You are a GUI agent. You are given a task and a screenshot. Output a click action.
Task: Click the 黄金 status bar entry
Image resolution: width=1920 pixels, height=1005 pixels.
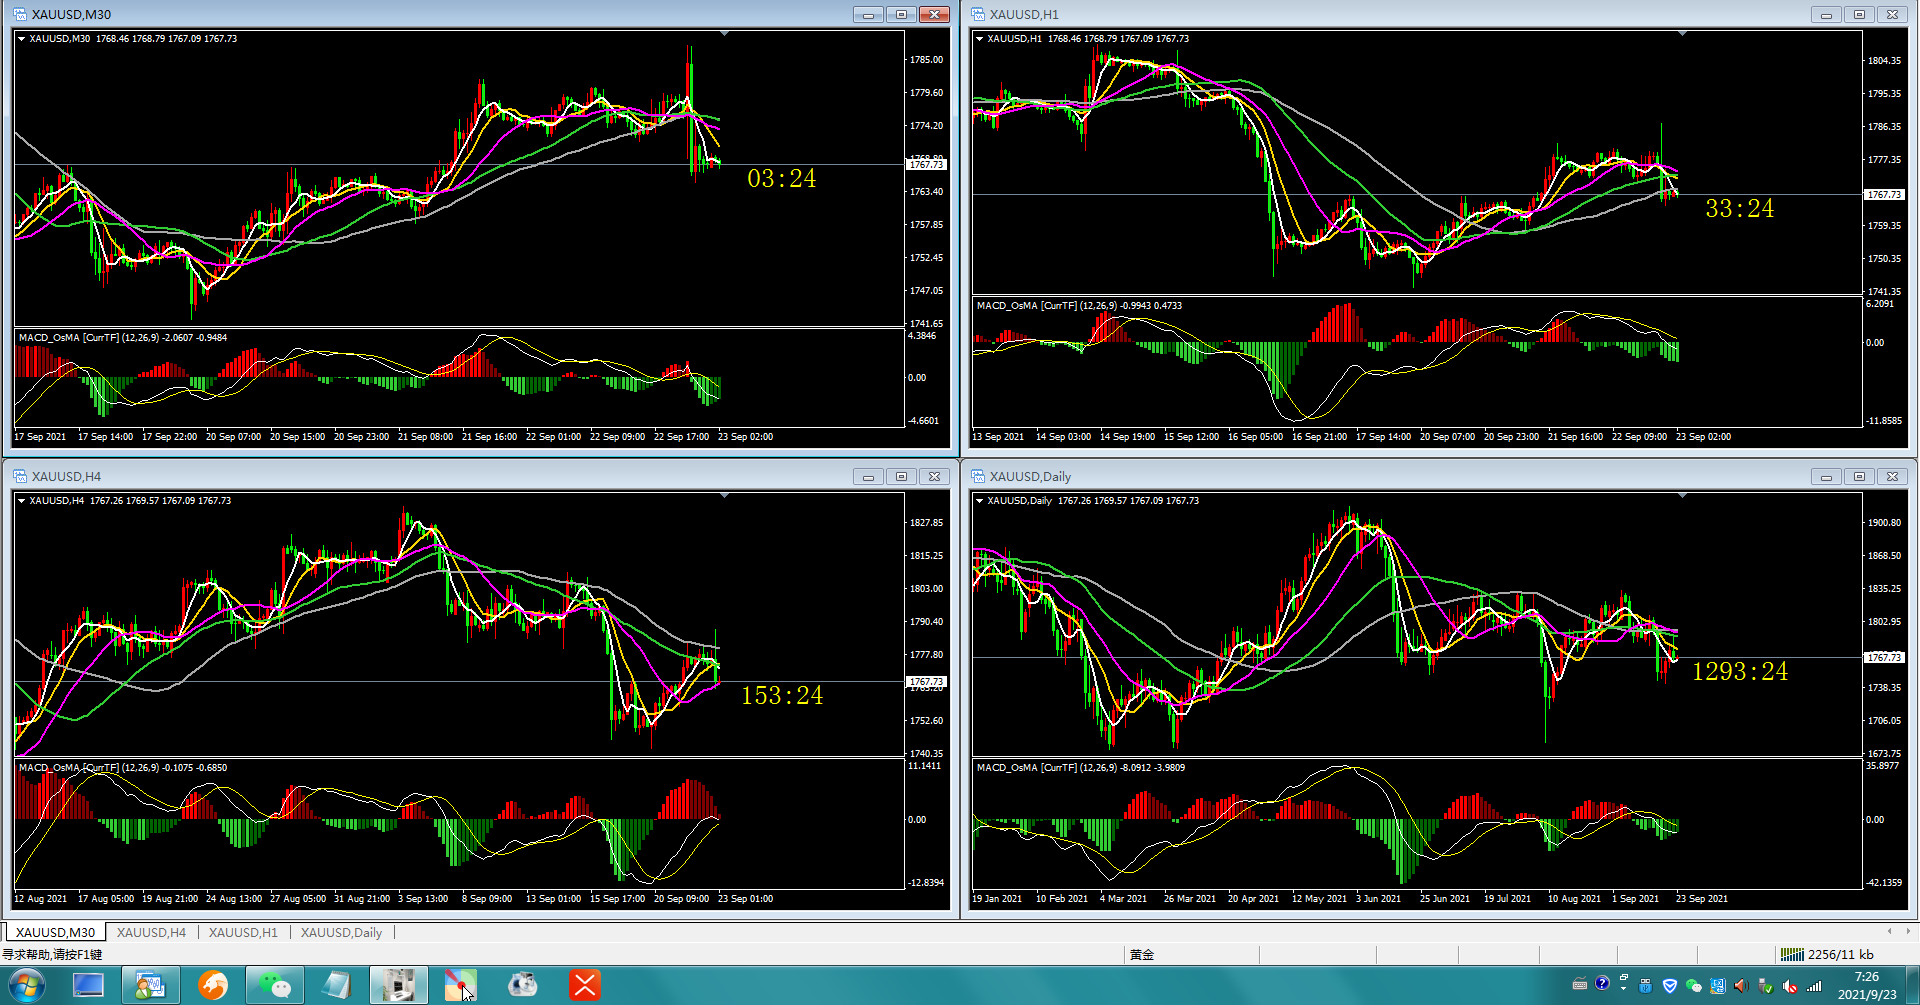[1142, 955]
